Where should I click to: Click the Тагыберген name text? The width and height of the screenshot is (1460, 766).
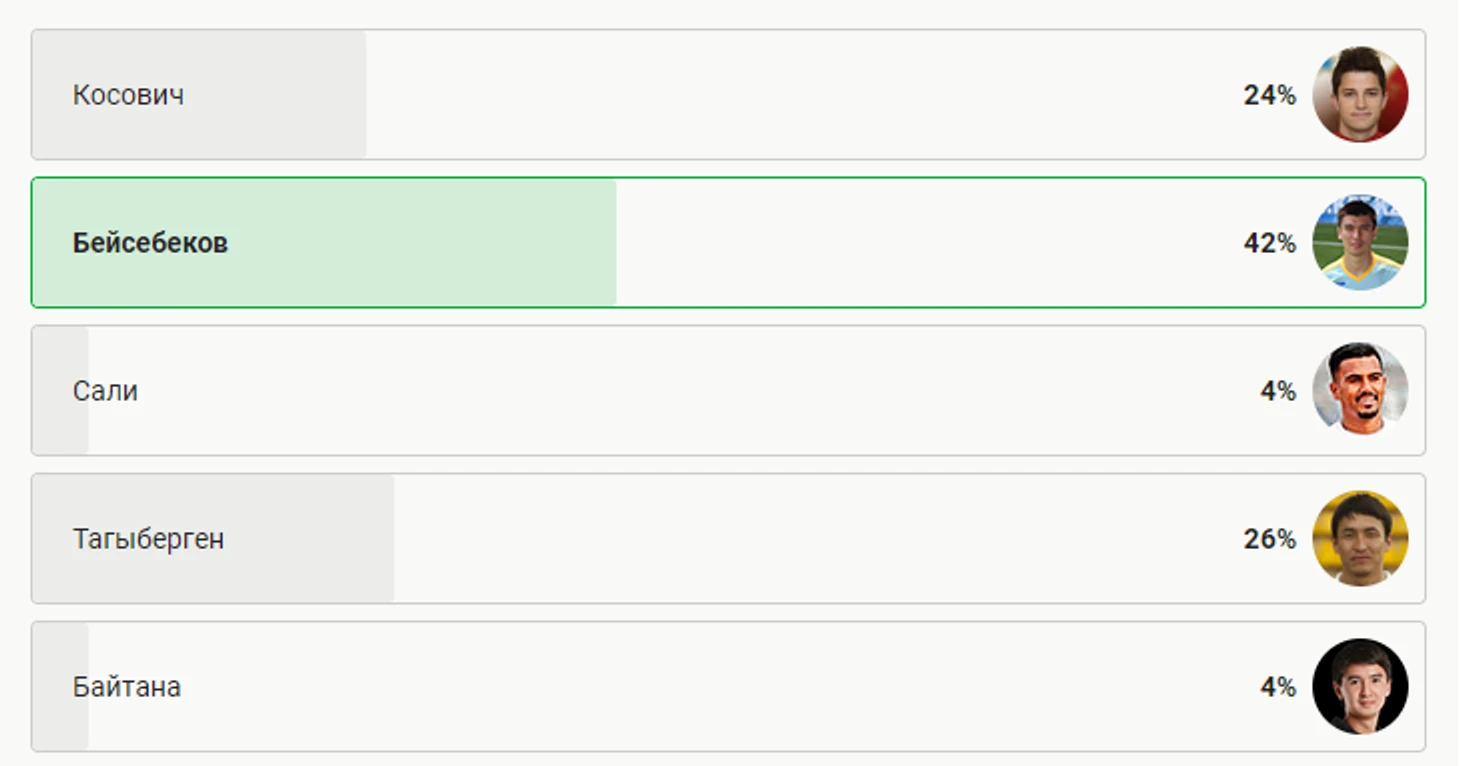(x=148, y=539)
